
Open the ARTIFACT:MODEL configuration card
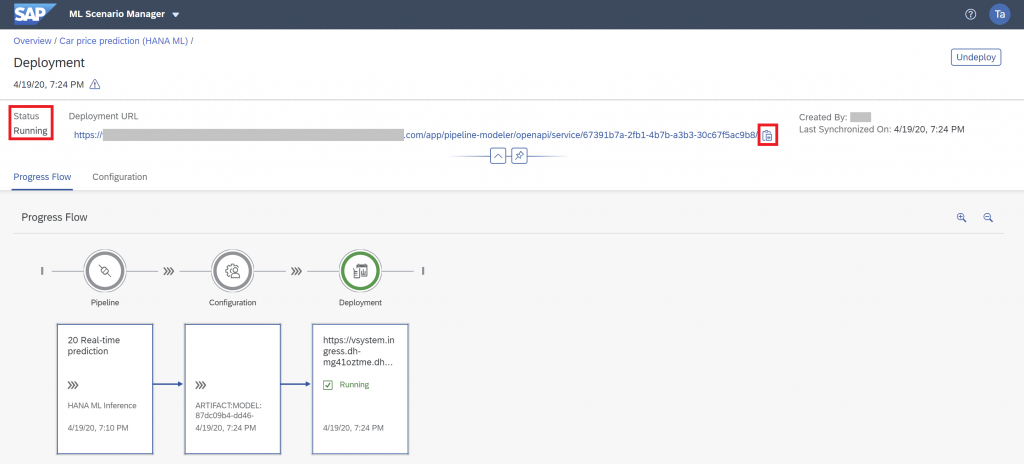pos(232,388)
